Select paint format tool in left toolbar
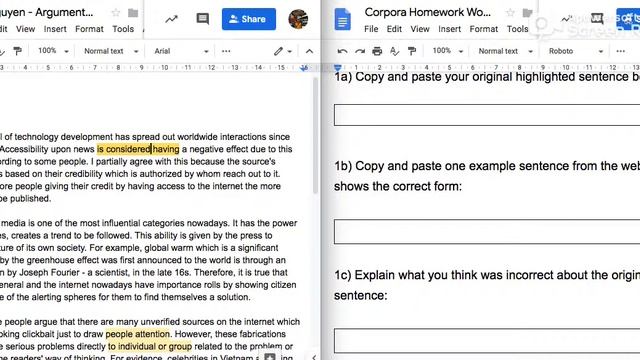The image size is (640, 360). [18, 51]
